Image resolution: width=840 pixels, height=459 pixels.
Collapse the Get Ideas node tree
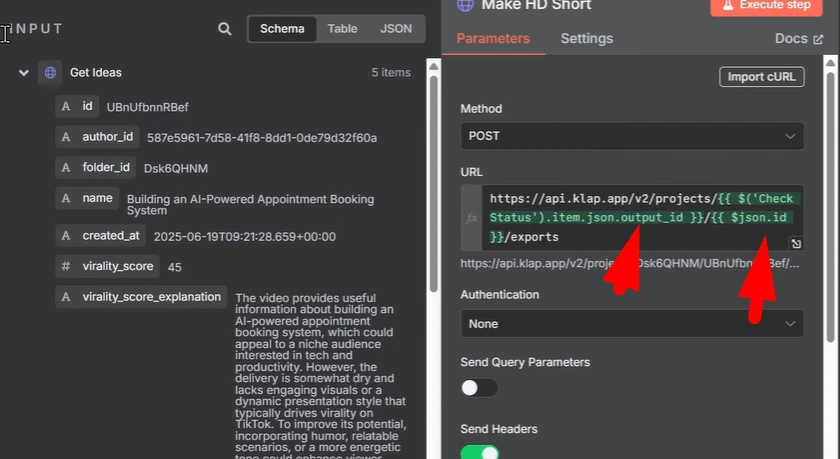tap(24, 72)
